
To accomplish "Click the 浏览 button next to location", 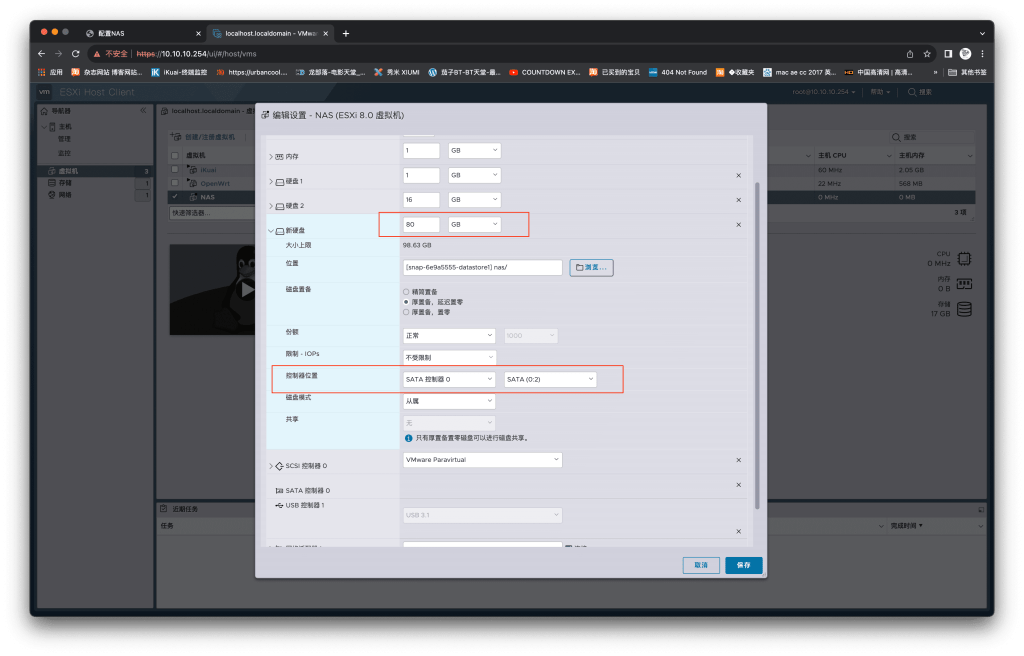I will pos(591,267).
